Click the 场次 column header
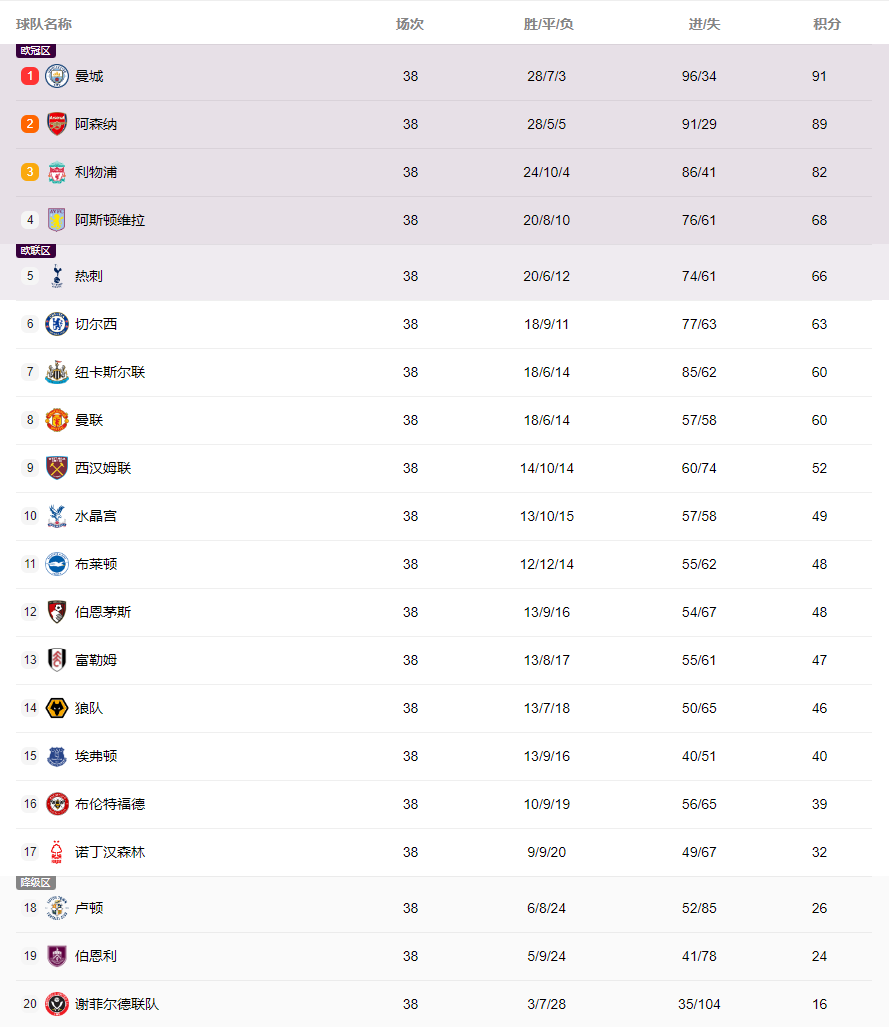The image size is (891, 1027). click(410, 24)
